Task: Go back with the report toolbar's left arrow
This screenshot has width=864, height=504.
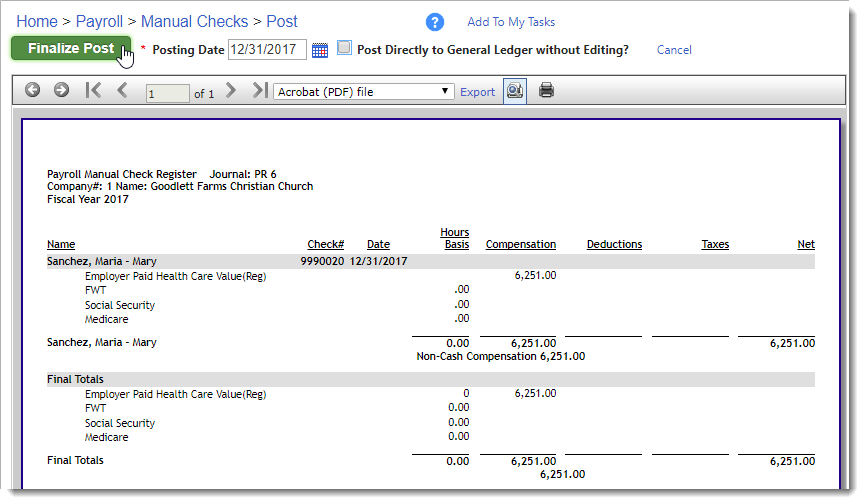Action: (33, 90)
